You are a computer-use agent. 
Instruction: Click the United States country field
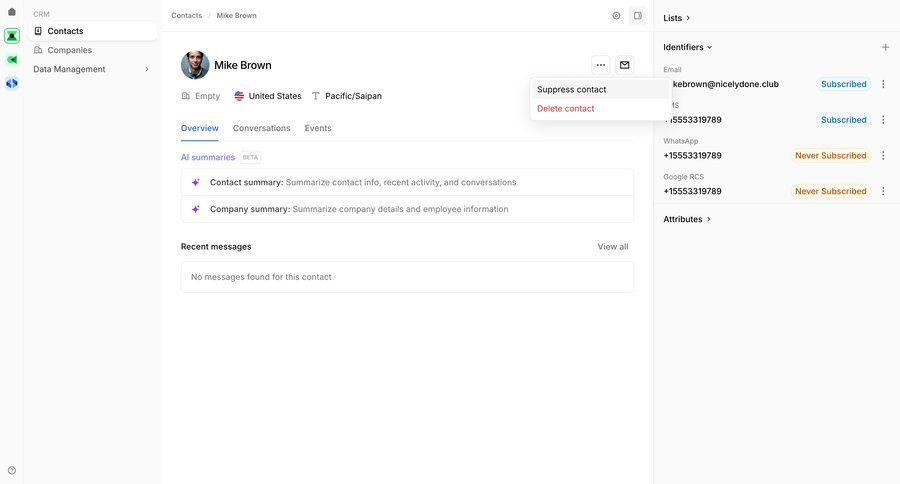[268, 96]
